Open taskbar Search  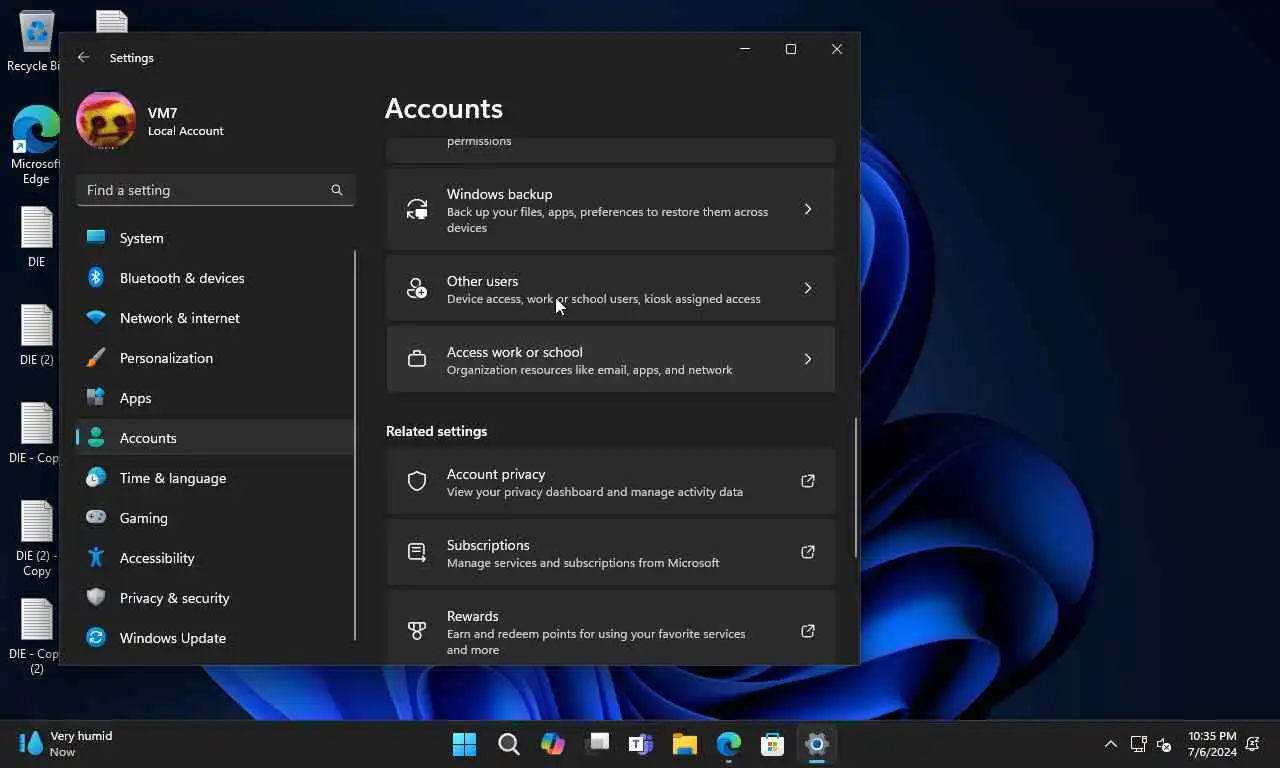[509, 744]
